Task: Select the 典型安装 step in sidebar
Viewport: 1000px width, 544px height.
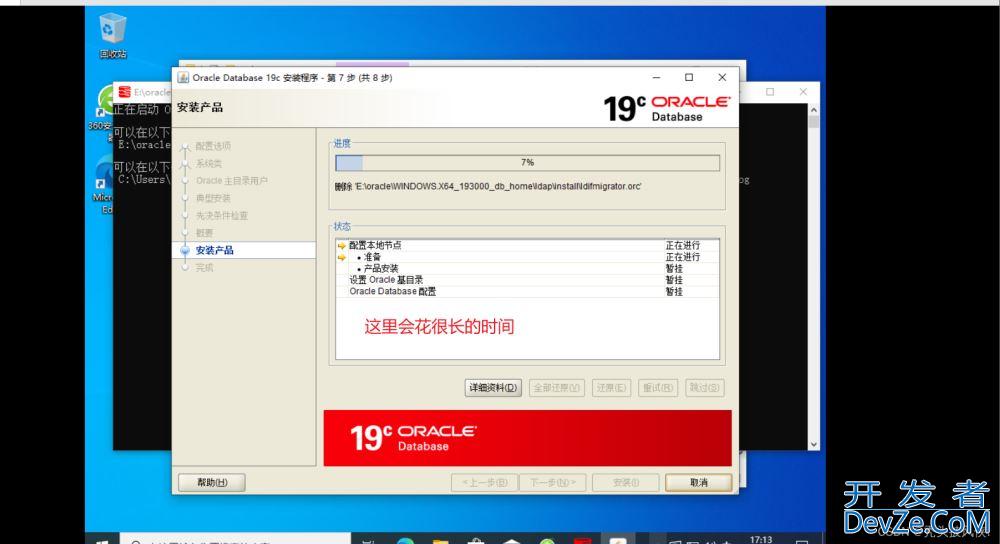Action: 213,198
